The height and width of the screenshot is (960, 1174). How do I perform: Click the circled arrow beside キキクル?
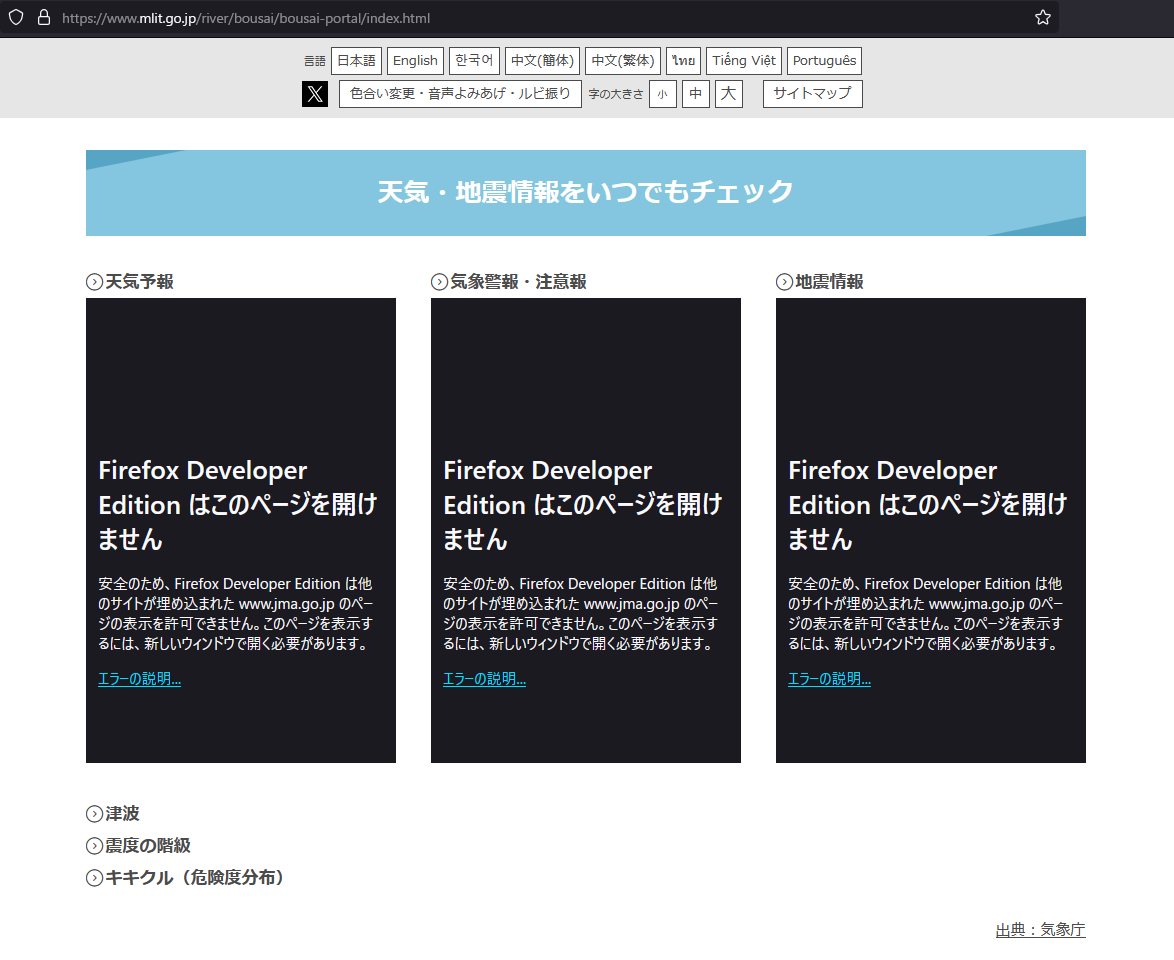(94, 878)
